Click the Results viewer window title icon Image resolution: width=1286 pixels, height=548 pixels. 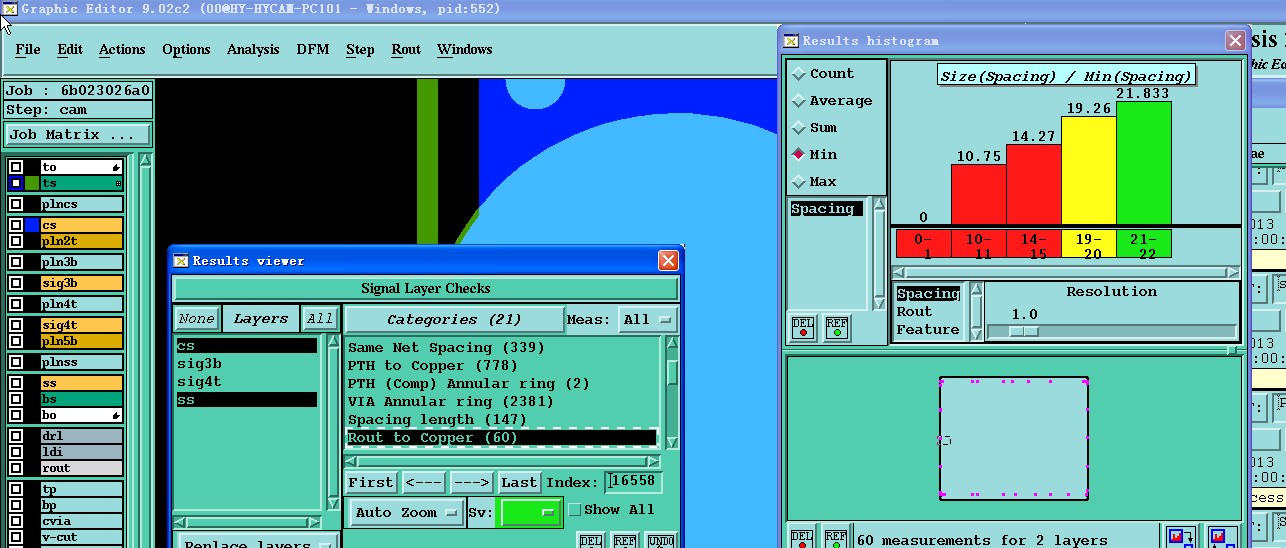[181, 261]
